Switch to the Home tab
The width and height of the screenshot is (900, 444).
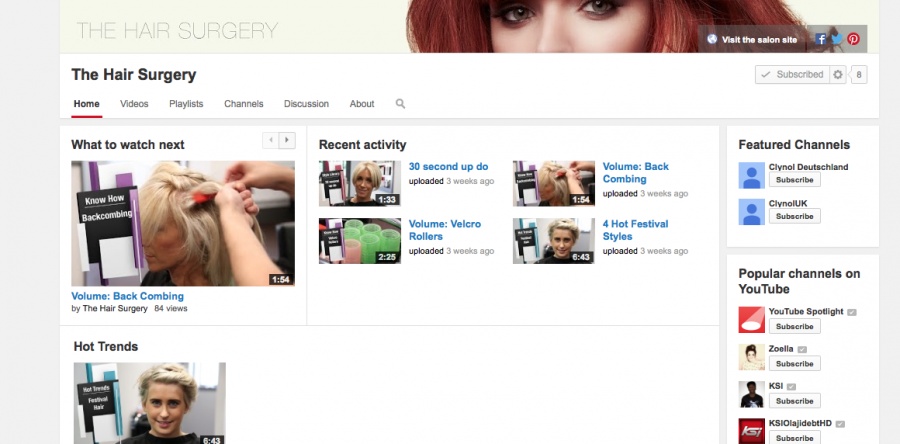tap(87, 104)
